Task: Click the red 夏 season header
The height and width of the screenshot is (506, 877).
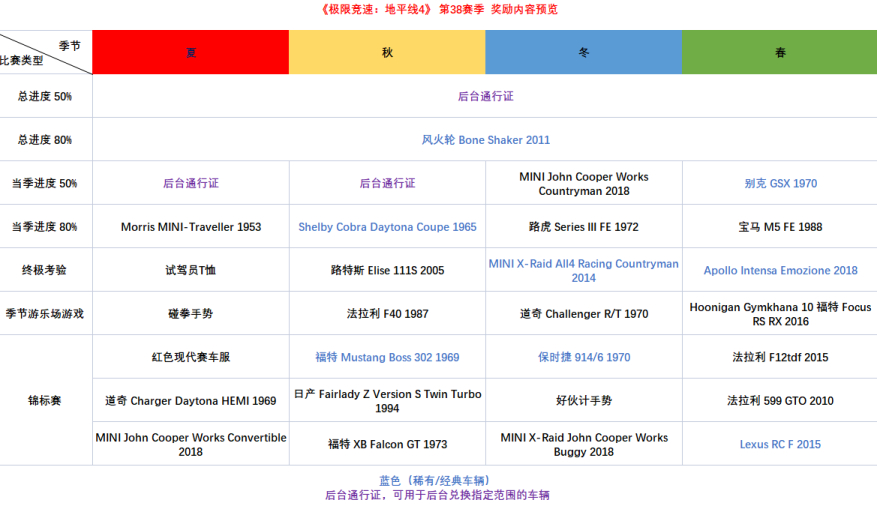Action: tap(191, 52)
